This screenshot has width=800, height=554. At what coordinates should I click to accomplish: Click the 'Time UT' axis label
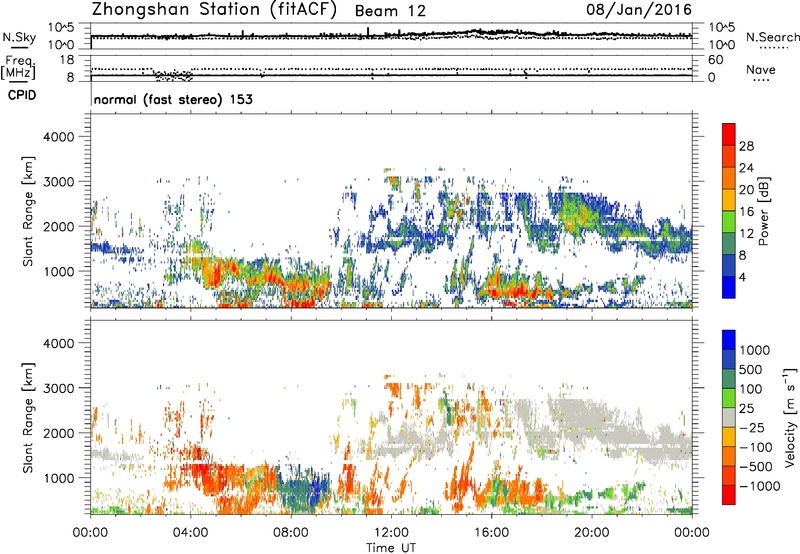pyautogui.click(x=391, y=548)
